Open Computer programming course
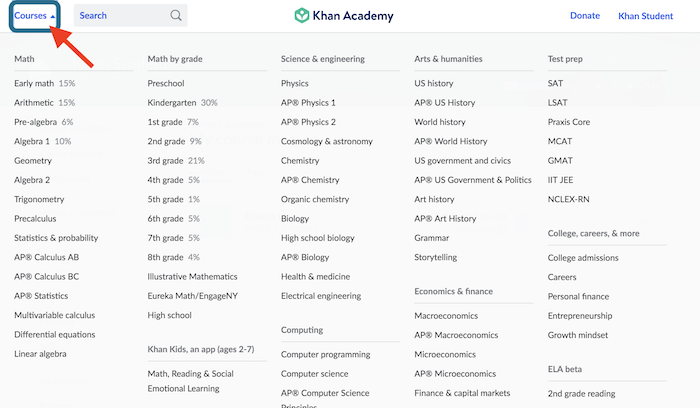This screenshot has height=408, width=700. click(x=326, y=354)
